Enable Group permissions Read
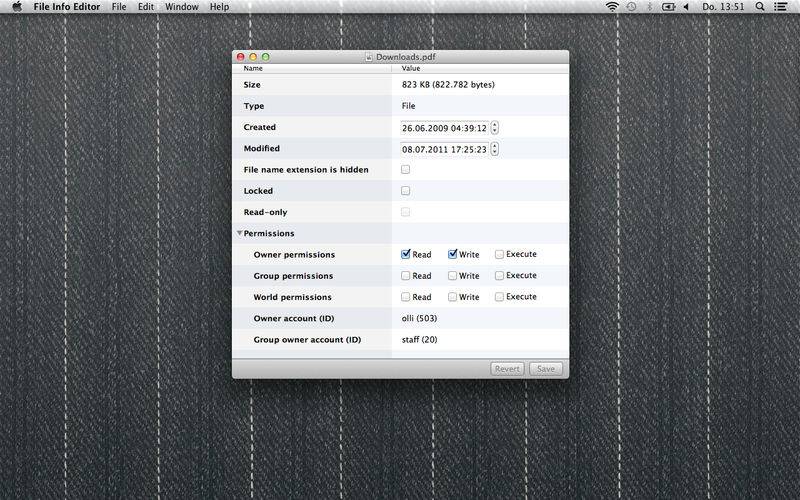The image size is (800, 500). point(405,276)
